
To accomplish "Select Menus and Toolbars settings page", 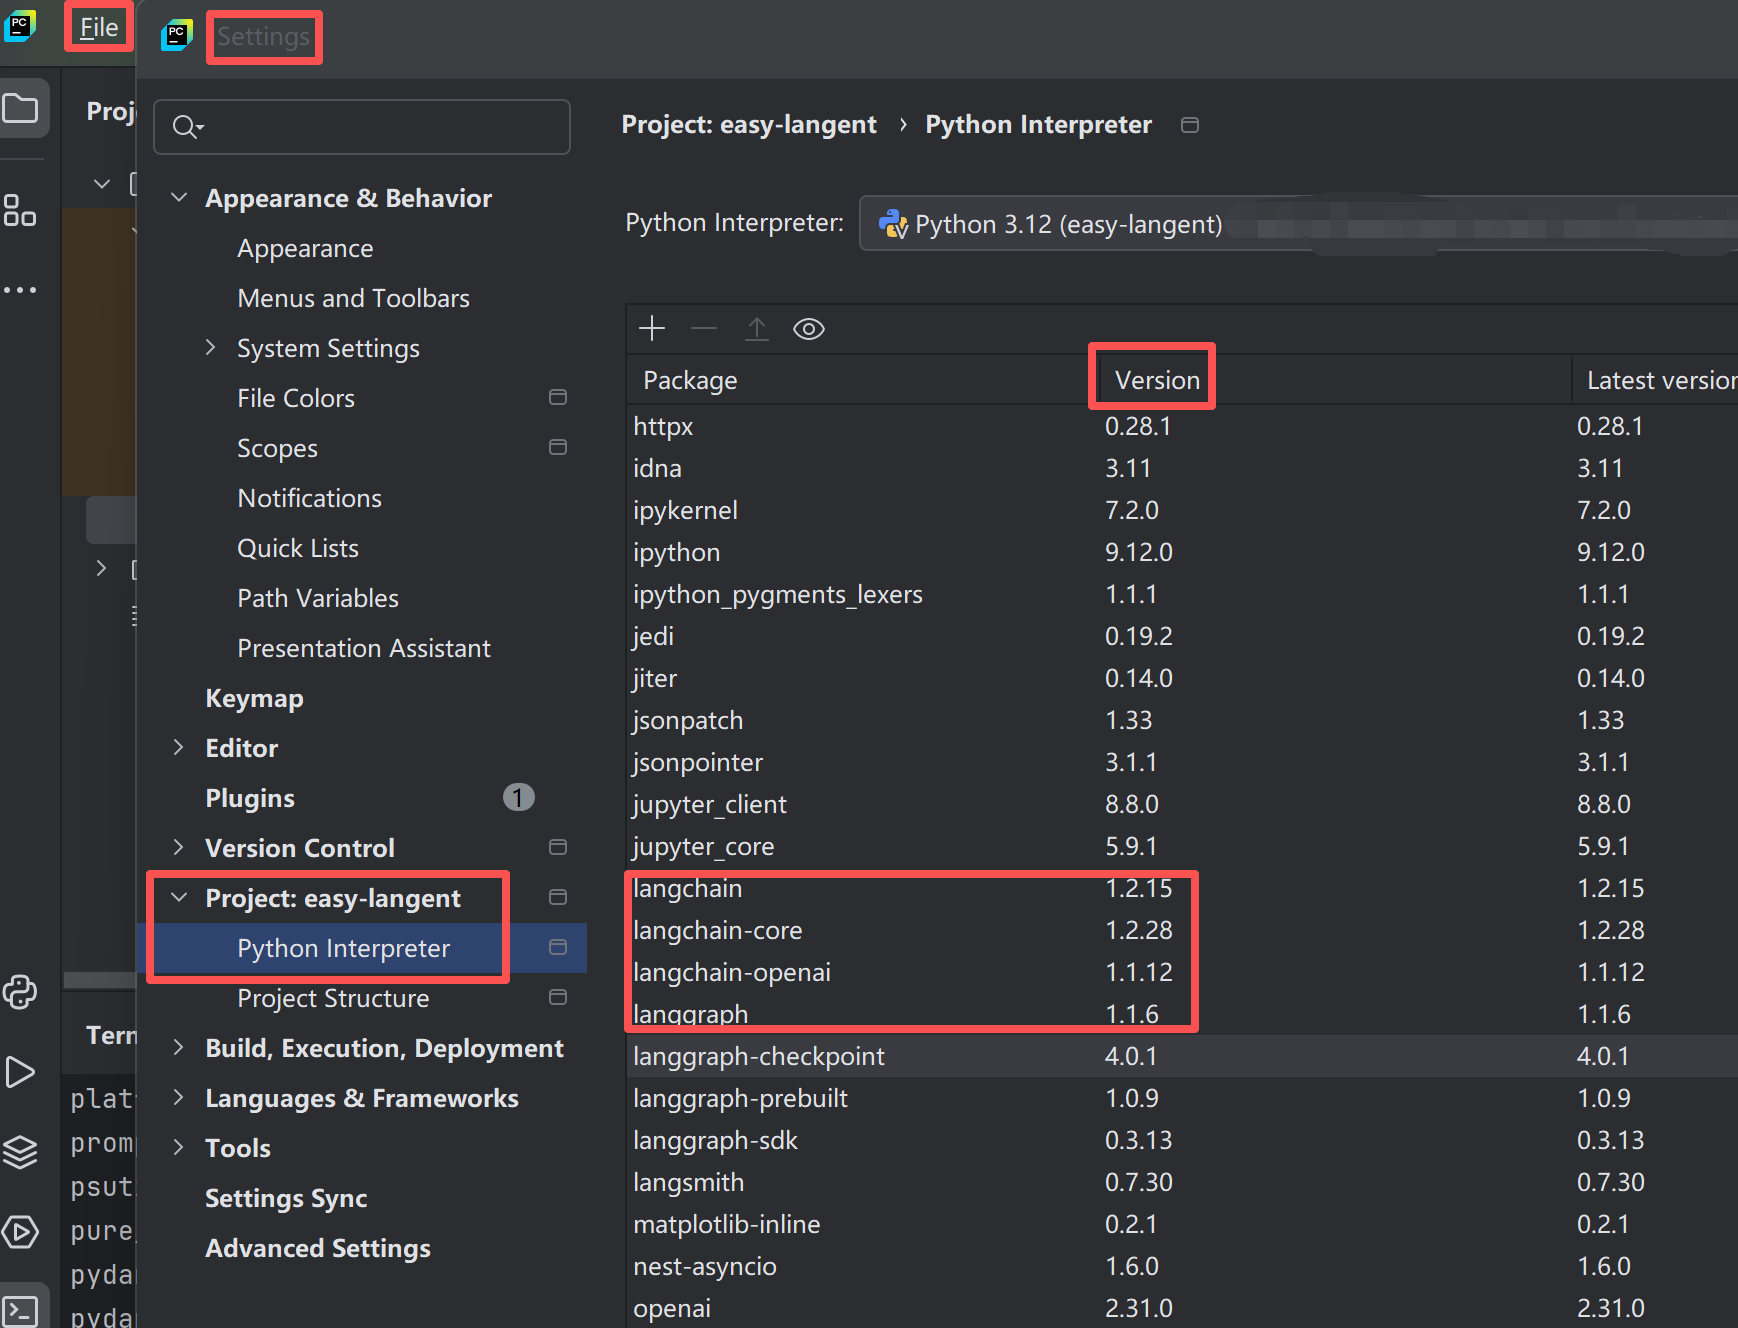I will (x=353, y=298).
